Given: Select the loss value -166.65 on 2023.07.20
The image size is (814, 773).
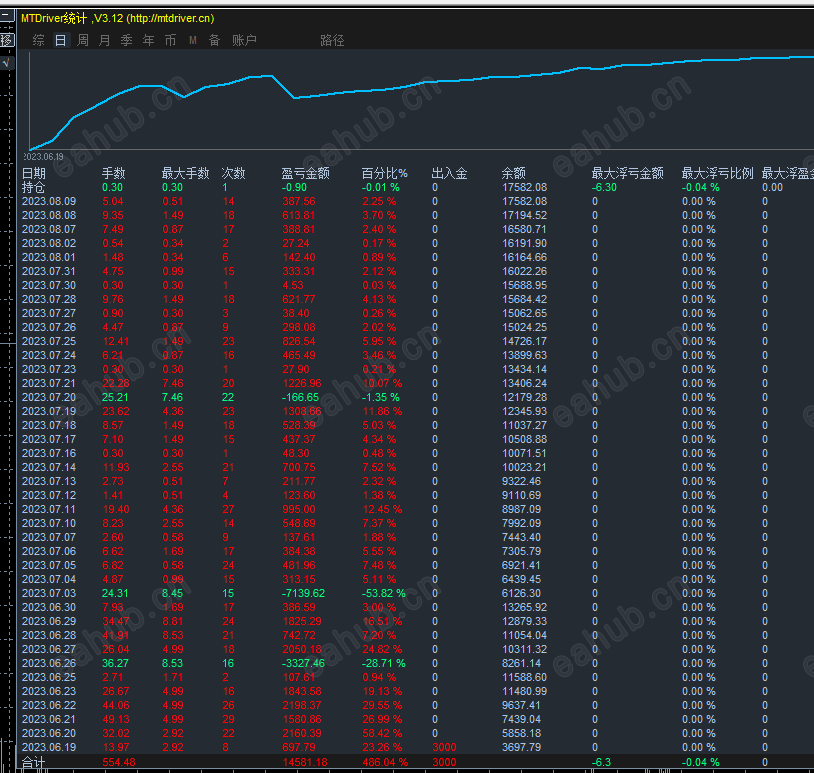Looking at the screenshot, I should (x=300, y=398).
